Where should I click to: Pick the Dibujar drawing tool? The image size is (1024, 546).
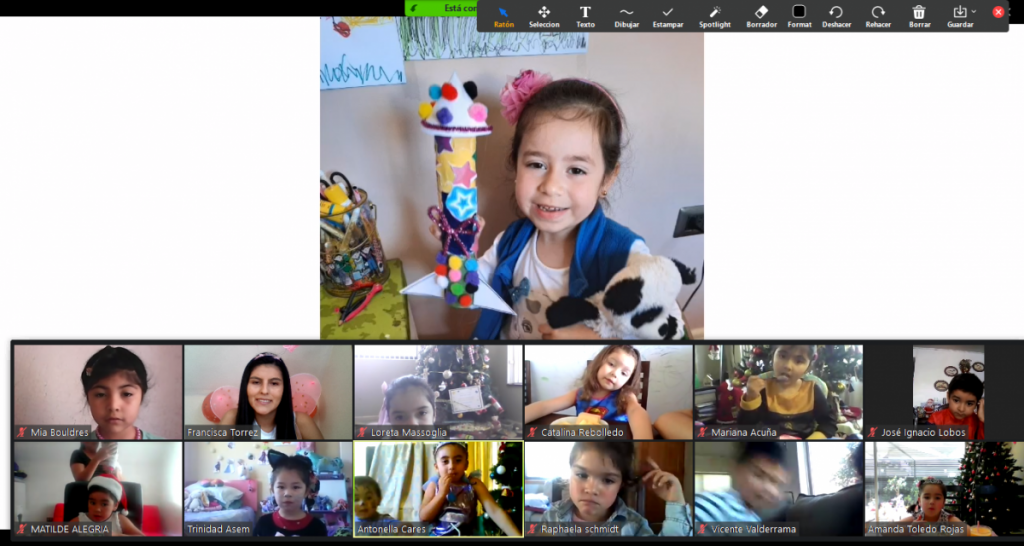[x=626, y=15]
